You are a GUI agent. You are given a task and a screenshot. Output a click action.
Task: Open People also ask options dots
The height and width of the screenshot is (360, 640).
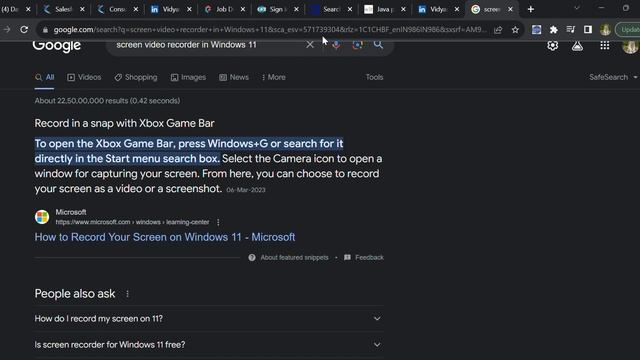127,294
